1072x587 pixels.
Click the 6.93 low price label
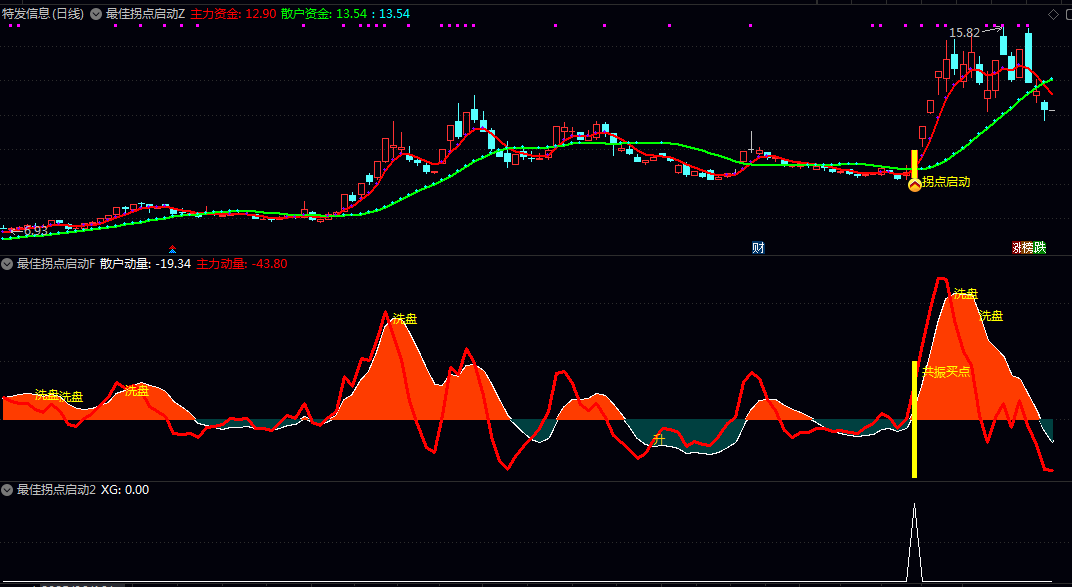(36, 231)
